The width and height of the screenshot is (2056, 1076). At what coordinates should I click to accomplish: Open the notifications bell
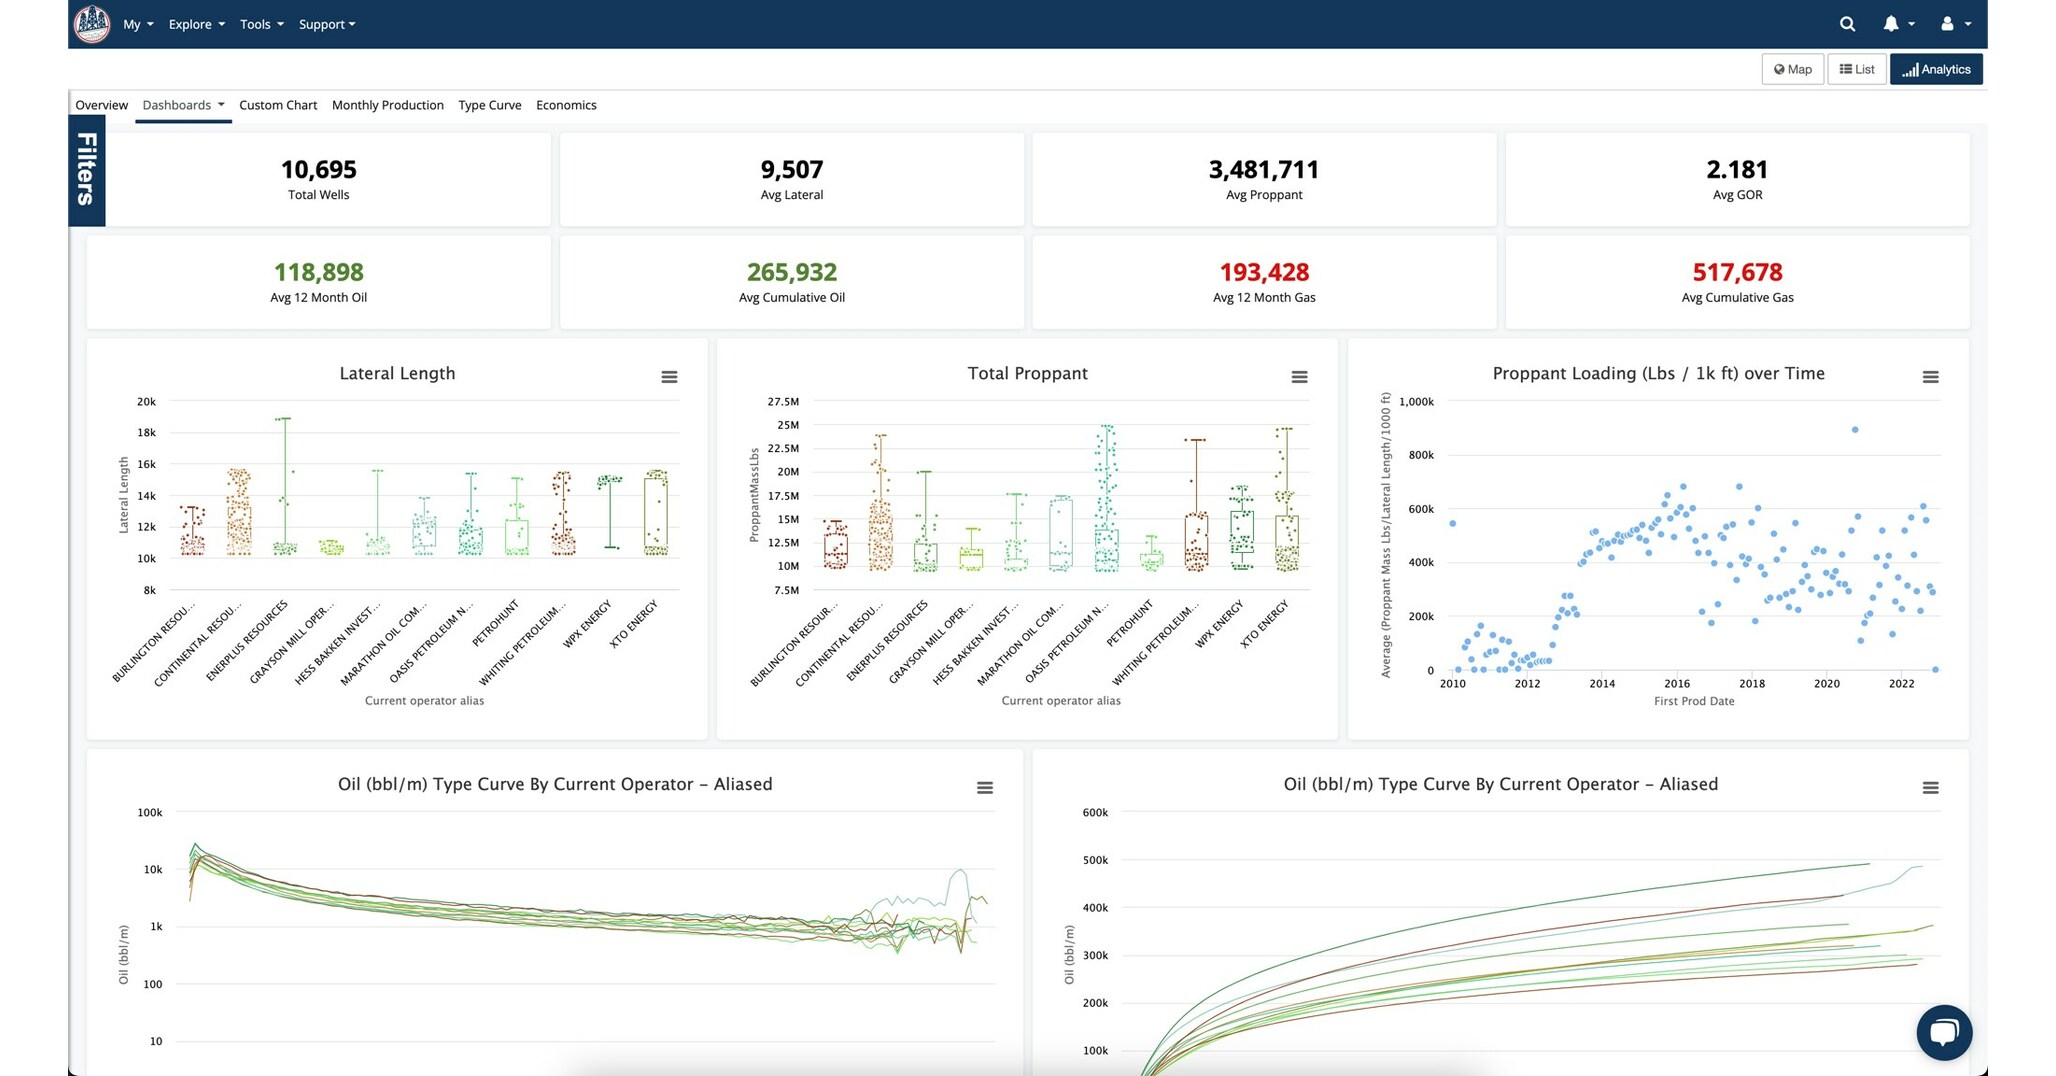(1892, 23)
